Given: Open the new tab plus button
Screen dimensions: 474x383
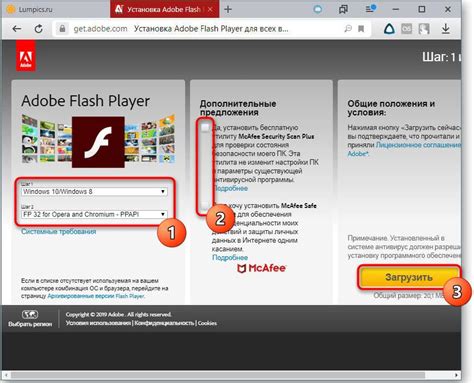Looking at the screenshot, I should pyautogui.click(x=228, y=9).
